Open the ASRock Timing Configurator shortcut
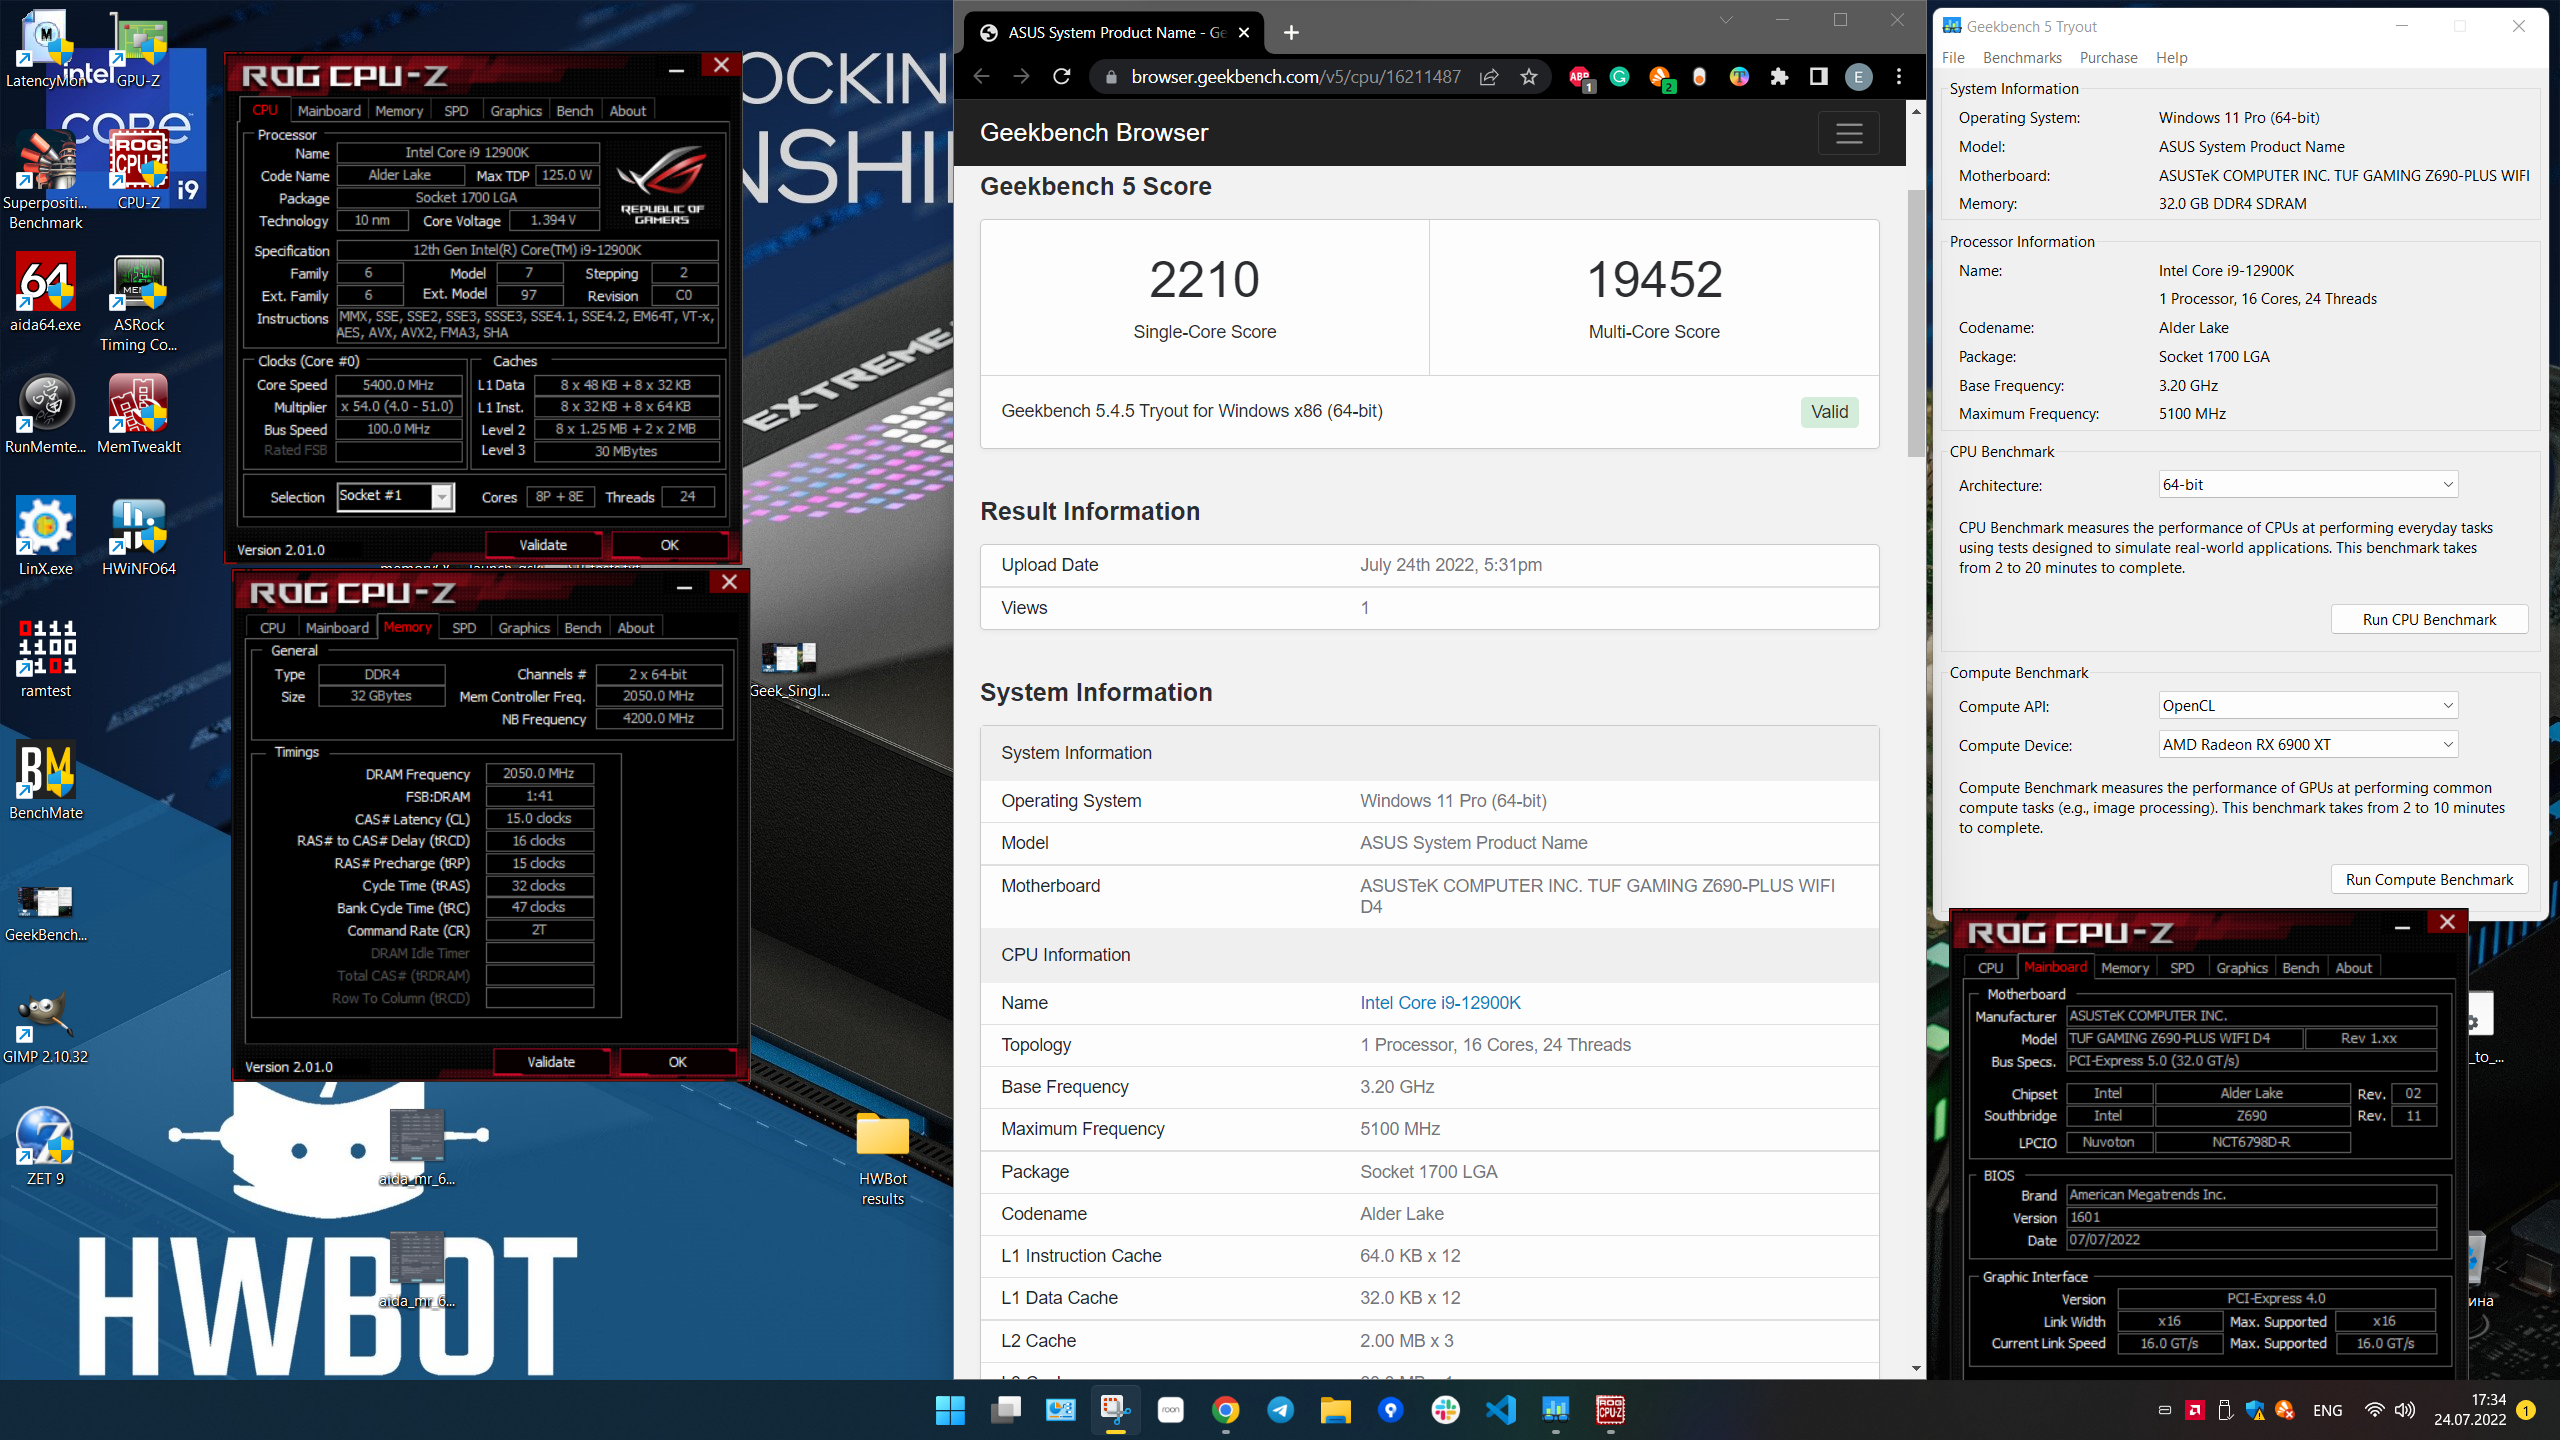 (139, 304)
